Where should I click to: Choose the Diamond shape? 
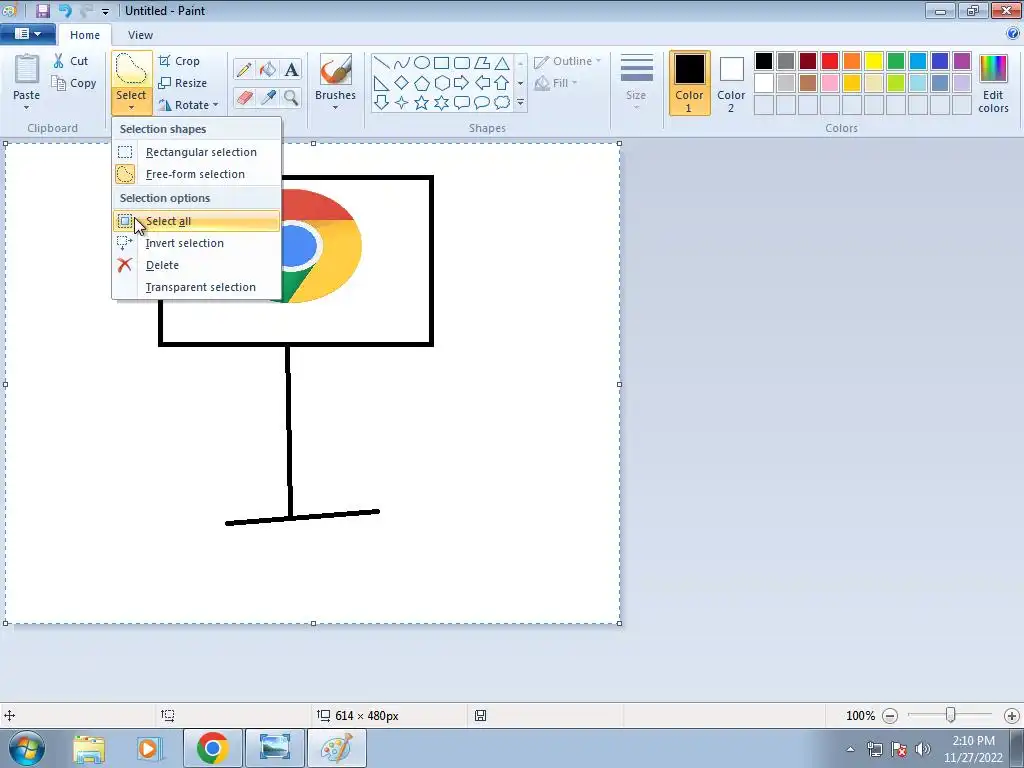pyautogui.click(x=402, y=82)
